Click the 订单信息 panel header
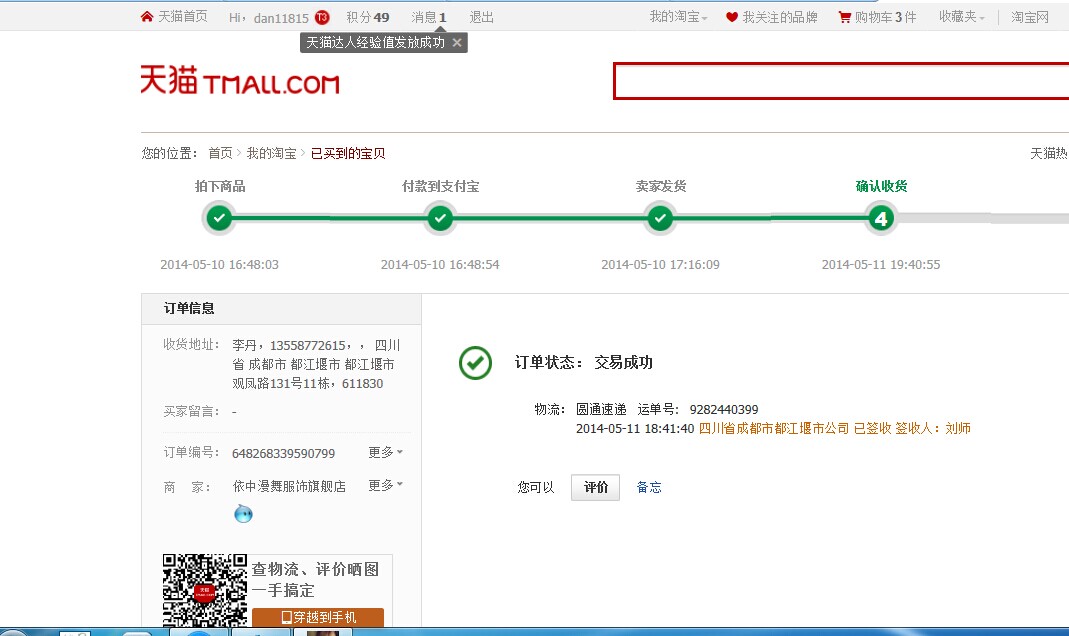 pos(281,308)
